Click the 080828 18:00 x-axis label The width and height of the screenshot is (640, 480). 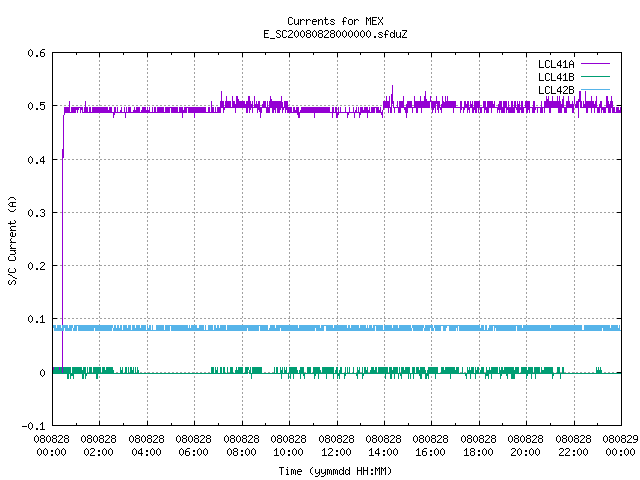tap(479, 446)
